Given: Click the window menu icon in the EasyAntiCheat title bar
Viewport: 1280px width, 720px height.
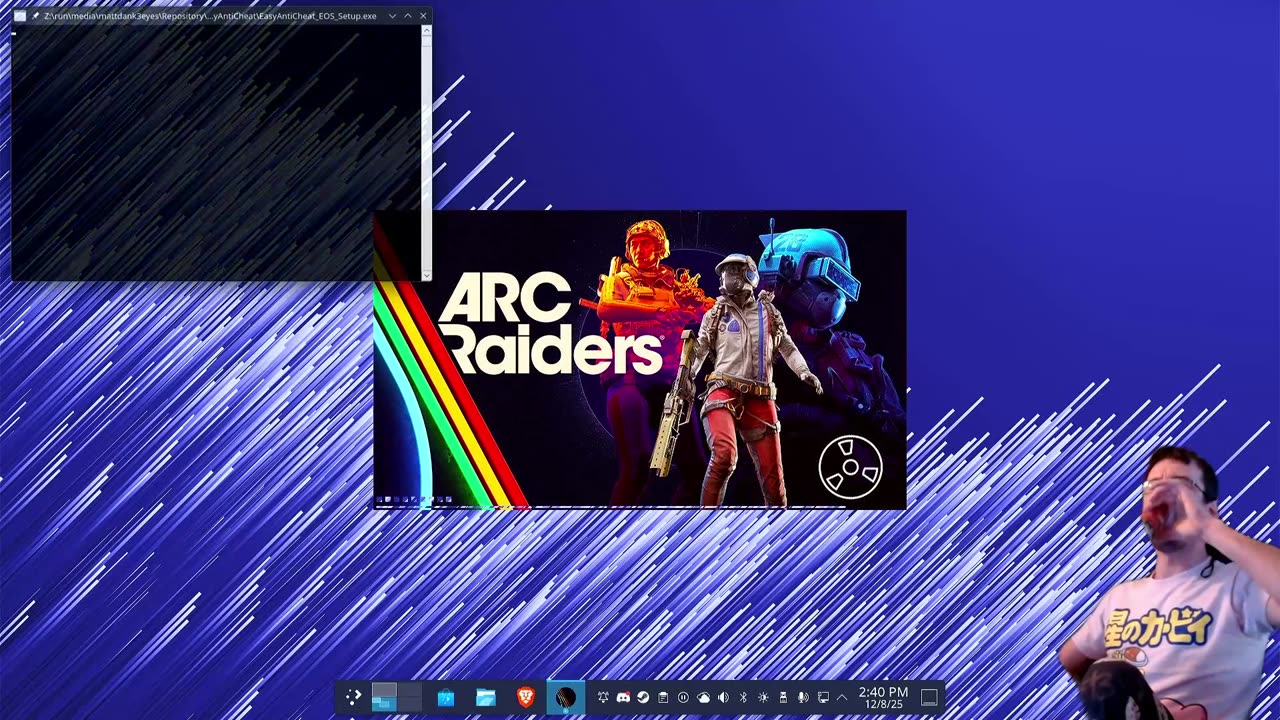Looking at the screenshot, I should pos(20,16).
